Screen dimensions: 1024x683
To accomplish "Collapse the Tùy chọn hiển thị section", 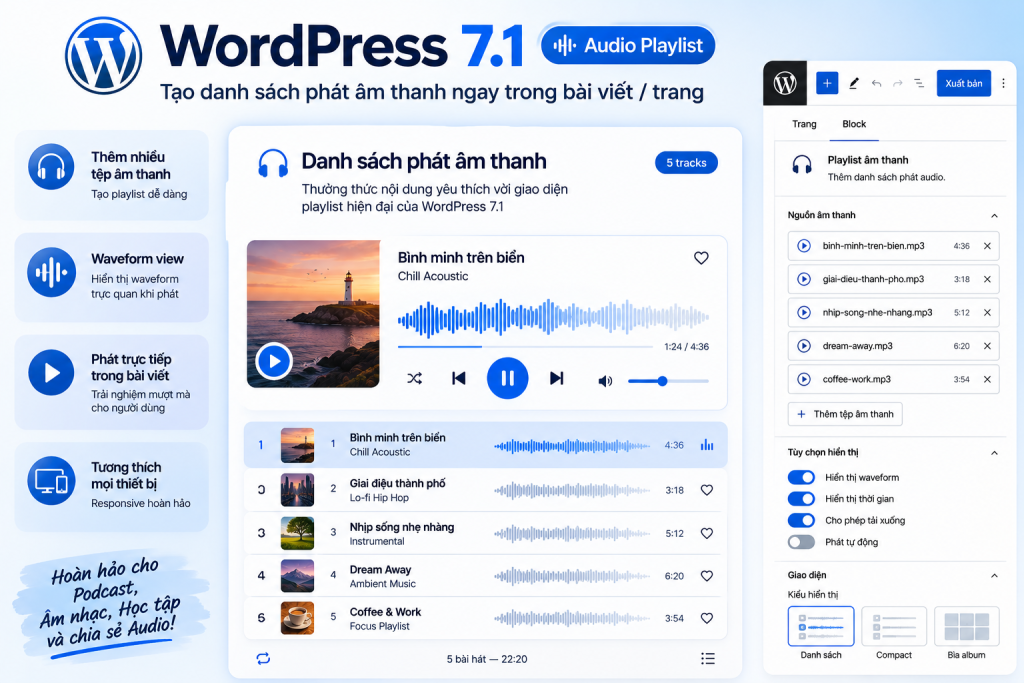I will click(x=994, y=453).
